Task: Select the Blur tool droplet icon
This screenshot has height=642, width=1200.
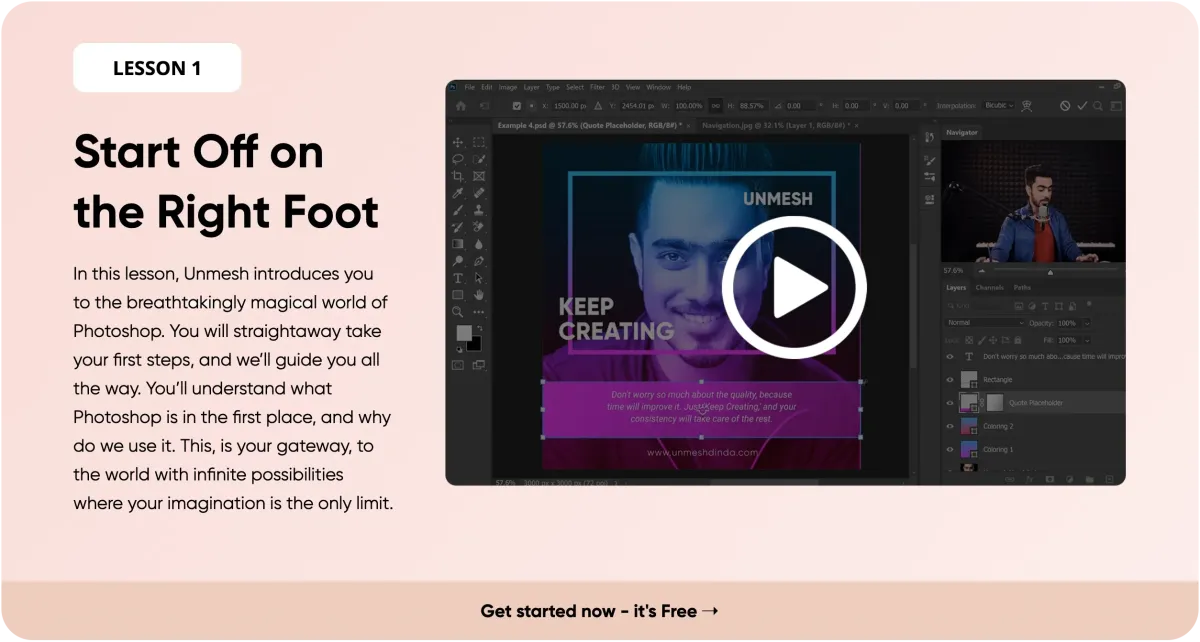Action: pyautogui.click(x=479, y=244)
